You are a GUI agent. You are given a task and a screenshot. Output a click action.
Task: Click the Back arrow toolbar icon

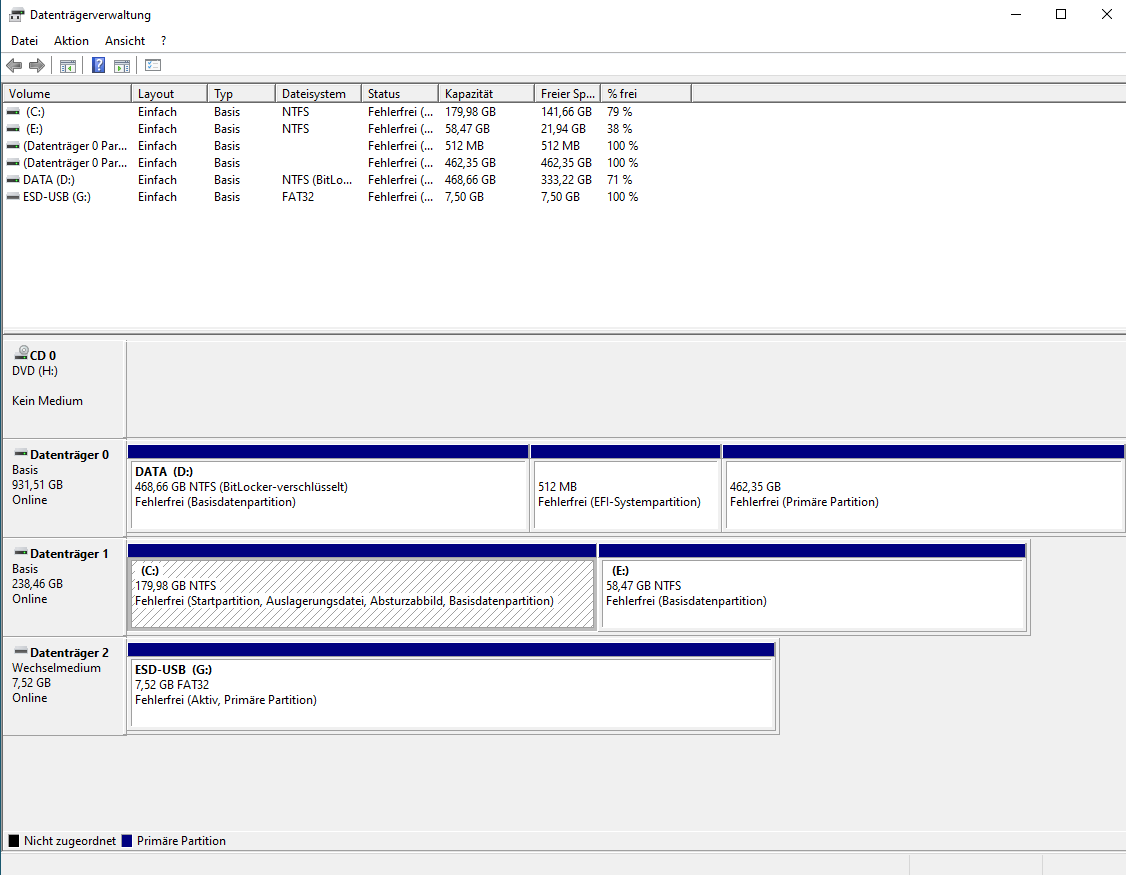14,65
